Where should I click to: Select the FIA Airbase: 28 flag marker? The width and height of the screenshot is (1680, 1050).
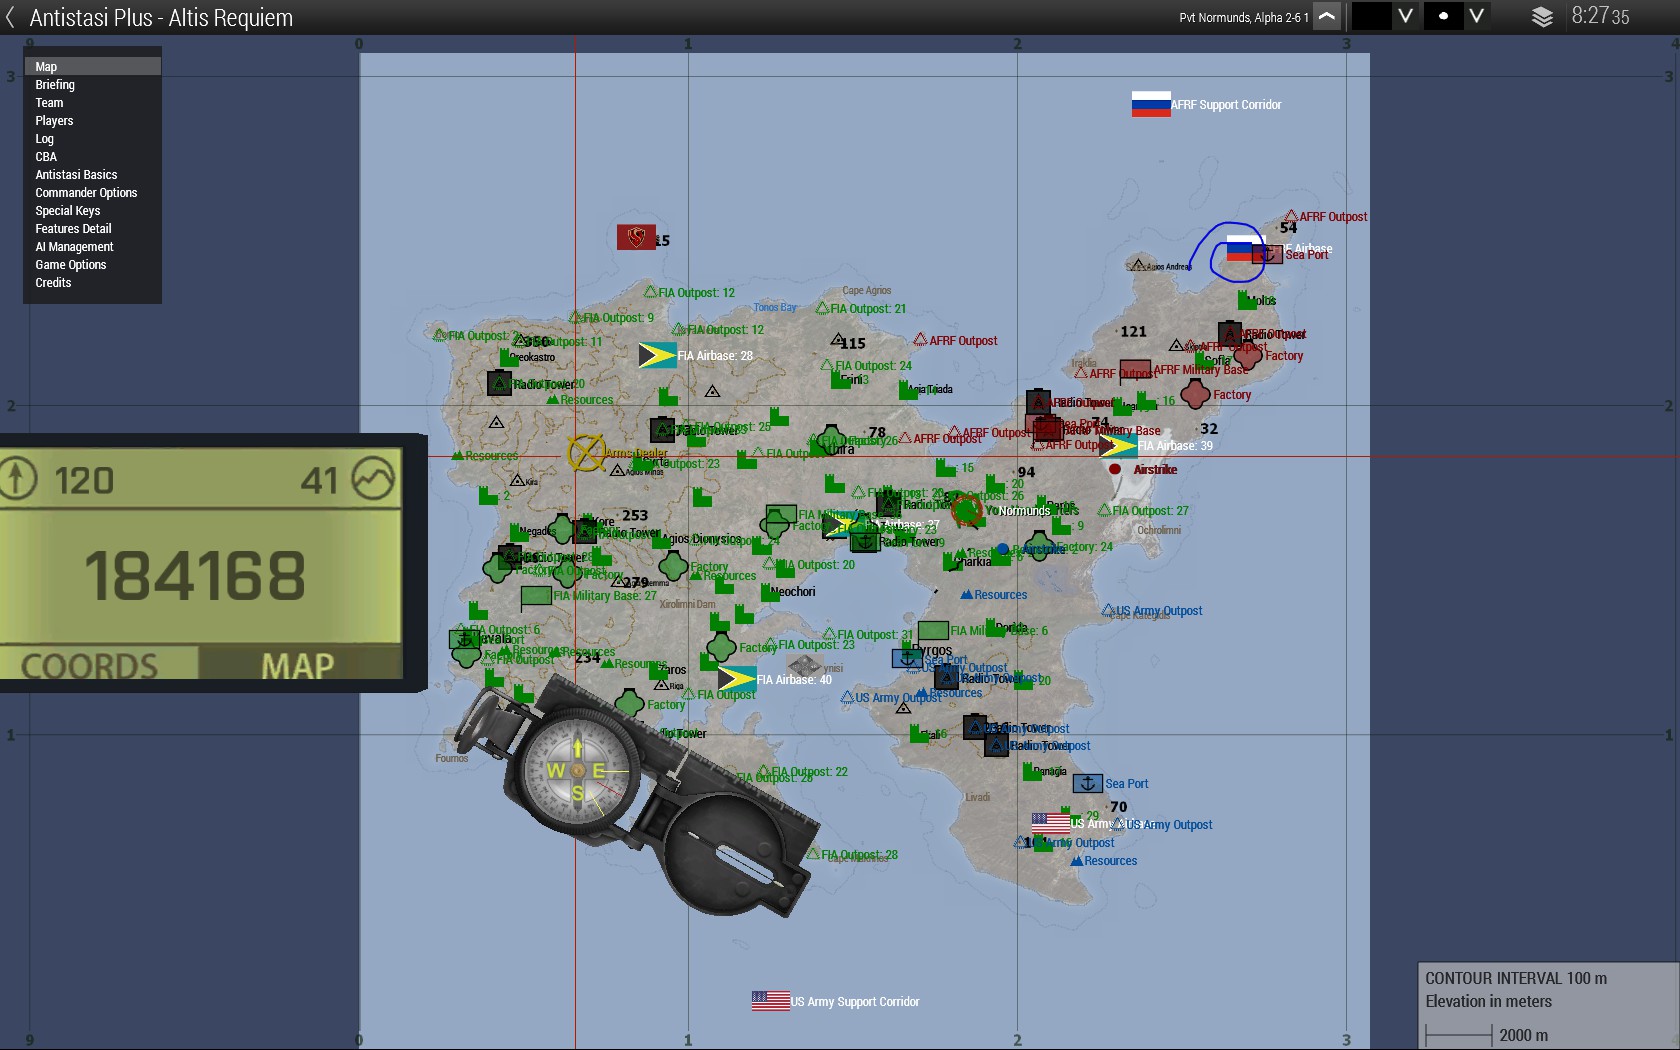tap(657, 355)
